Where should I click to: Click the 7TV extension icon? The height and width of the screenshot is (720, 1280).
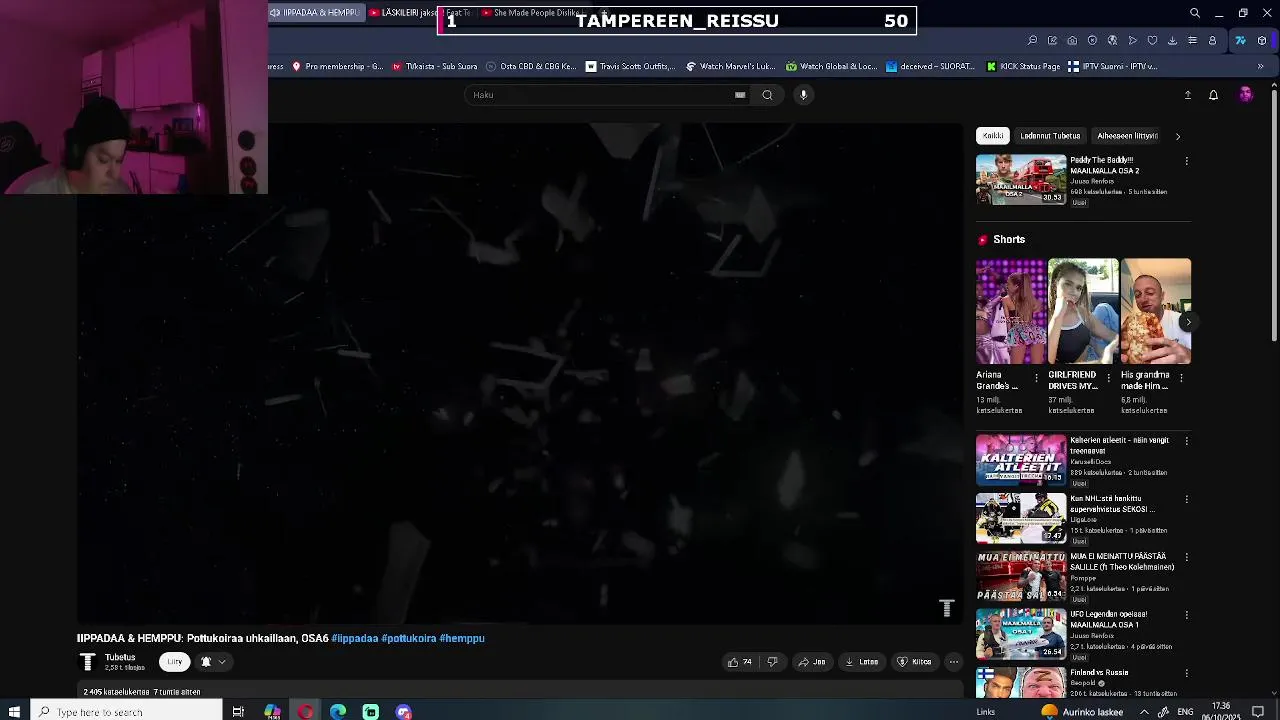point(1240,41)
